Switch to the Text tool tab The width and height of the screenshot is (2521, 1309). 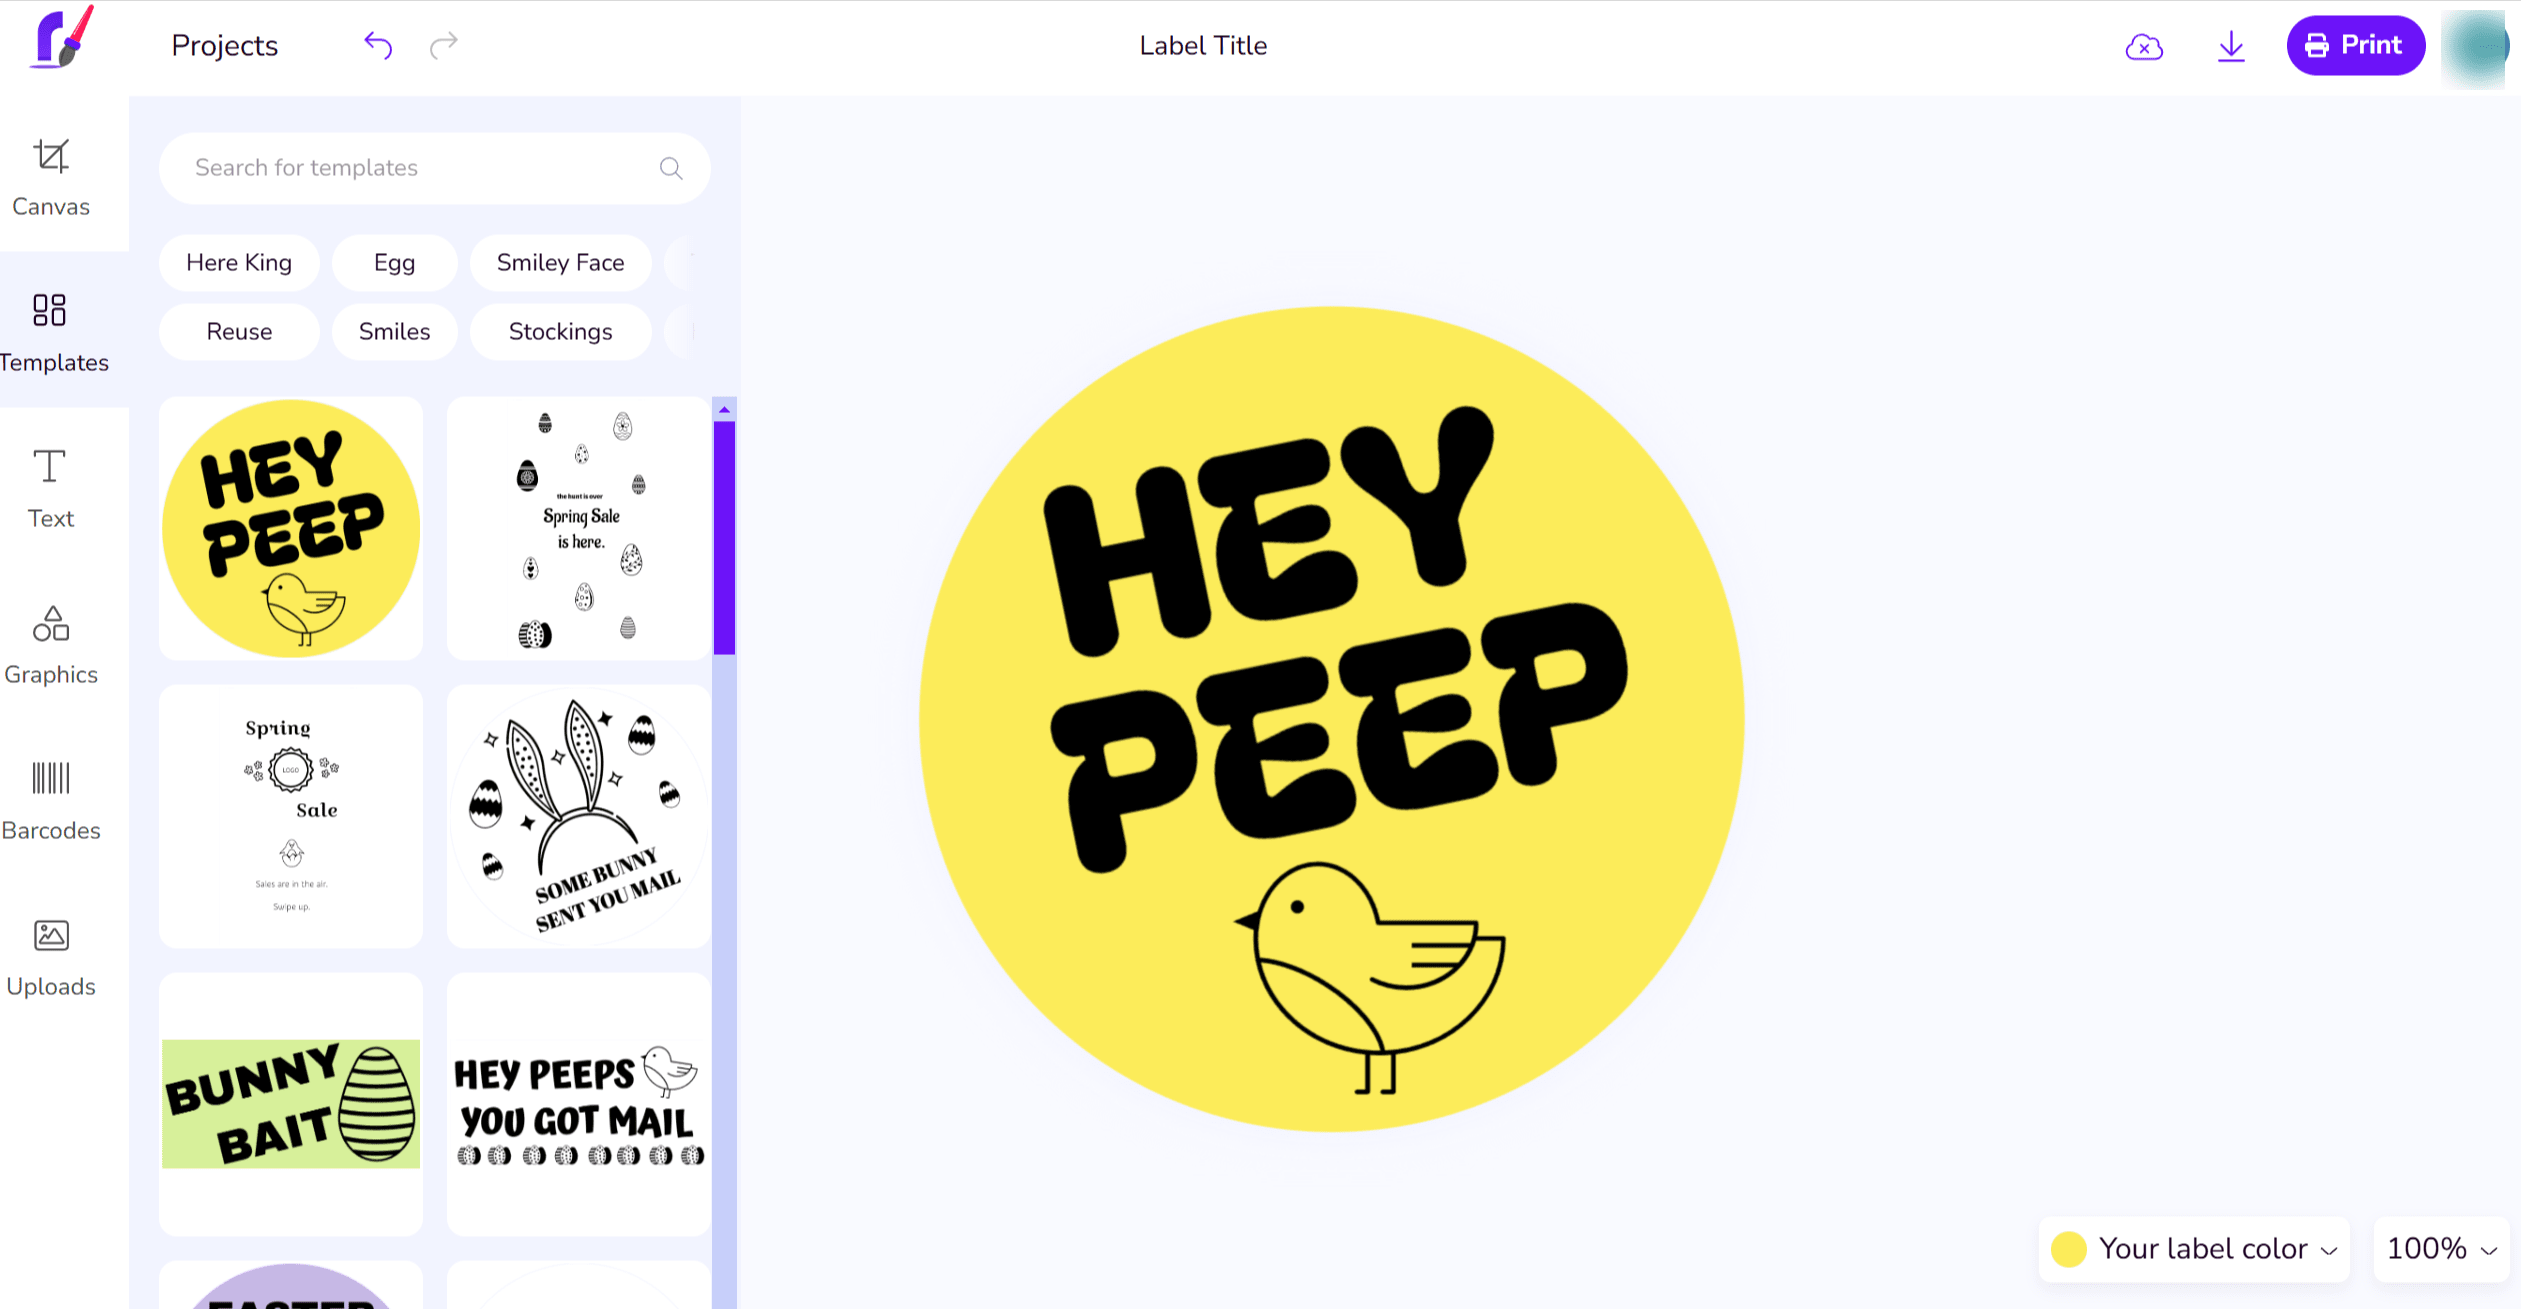point(51,489)
